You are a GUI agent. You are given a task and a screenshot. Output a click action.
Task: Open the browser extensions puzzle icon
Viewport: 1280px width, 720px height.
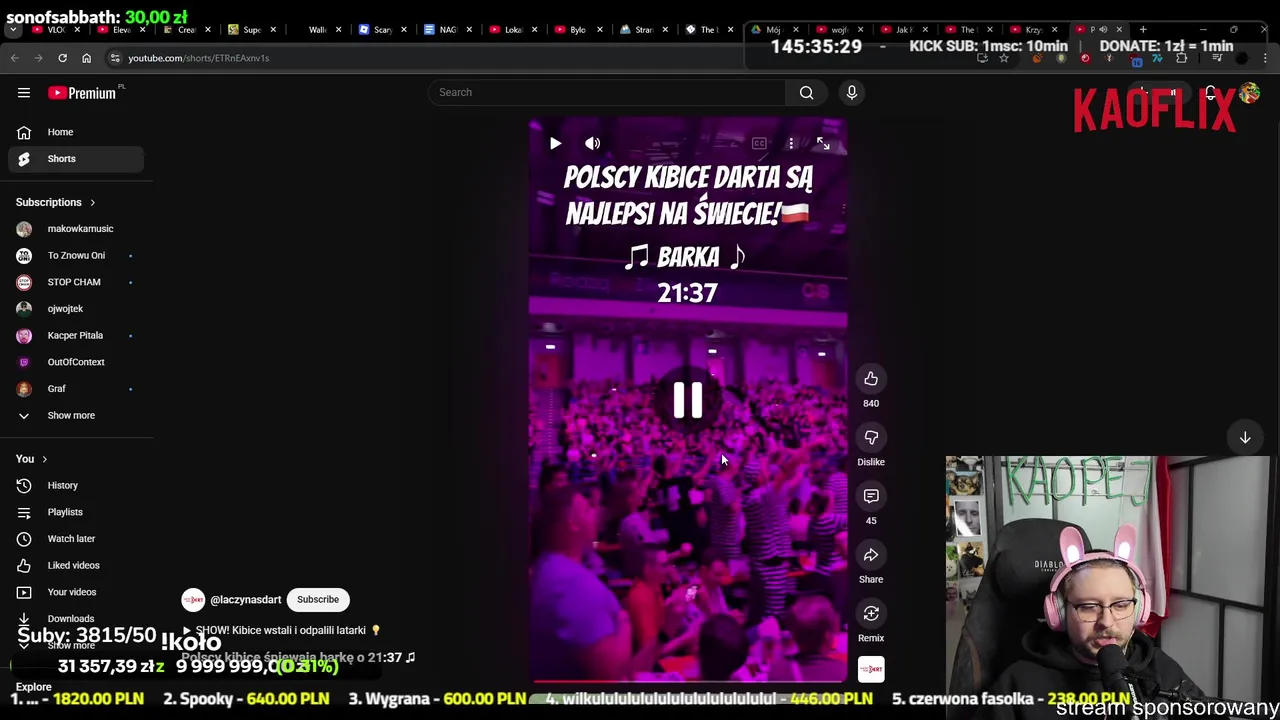tap(1181, 58)
